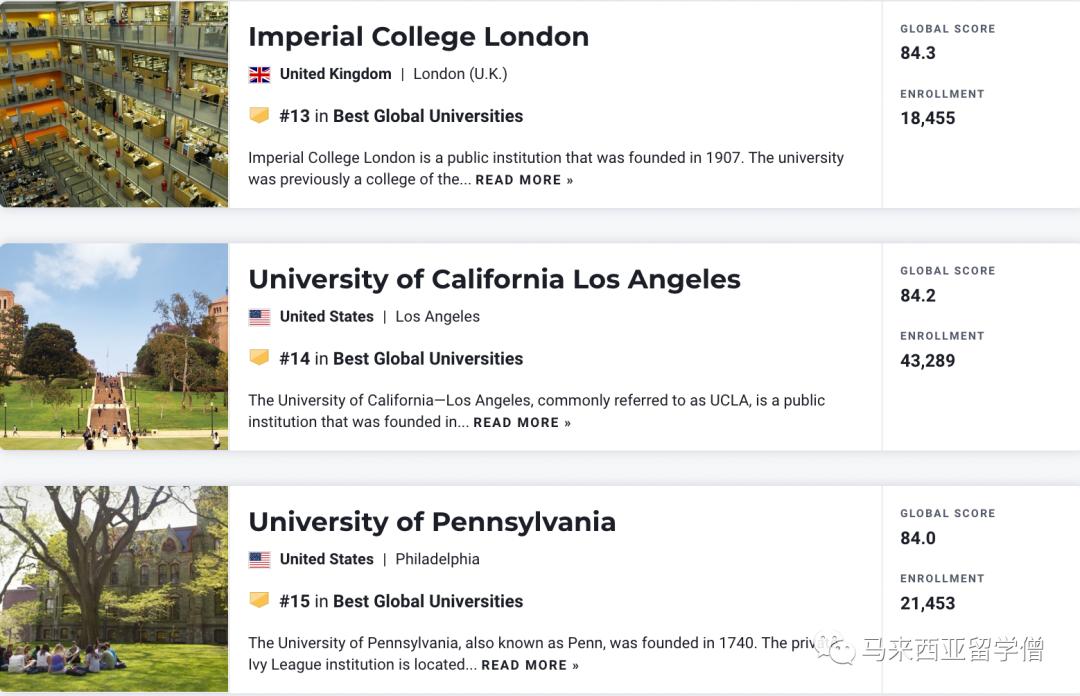
Task: Click the United Kingdom flag icon
Action: point(259,73)
